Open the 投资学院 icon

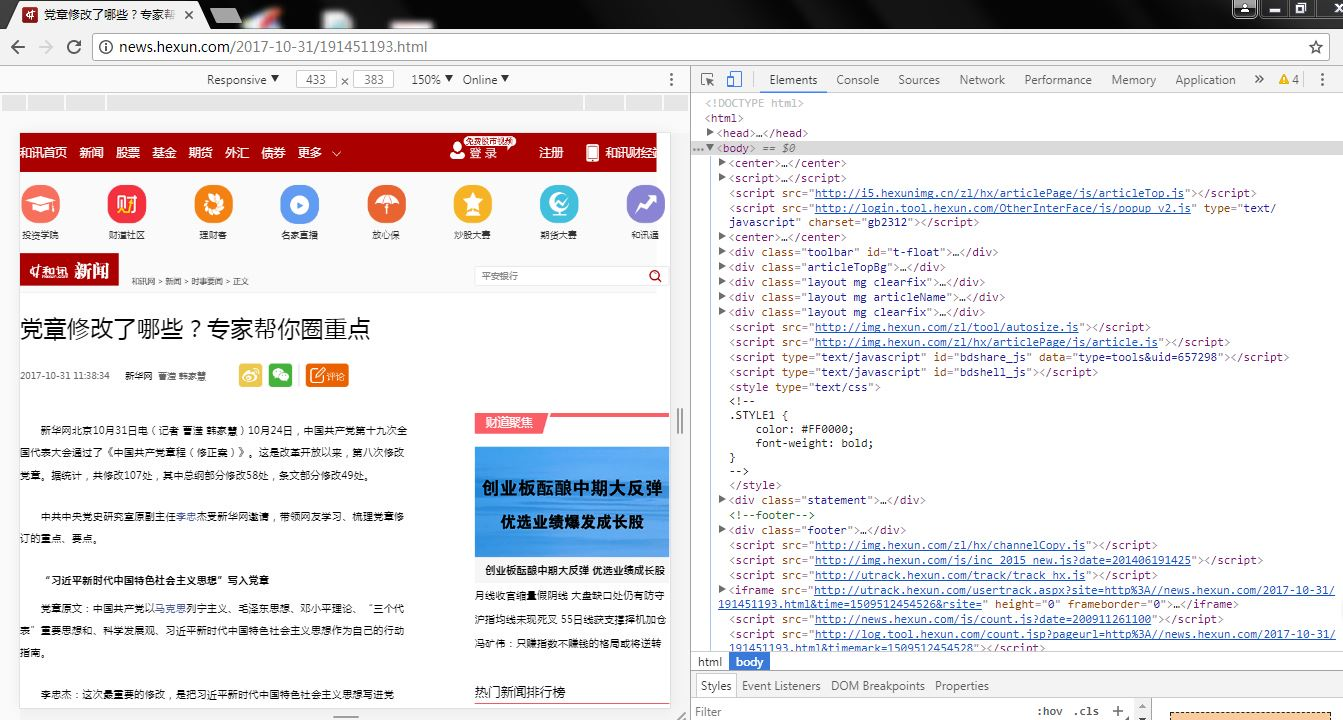[41, 204]
